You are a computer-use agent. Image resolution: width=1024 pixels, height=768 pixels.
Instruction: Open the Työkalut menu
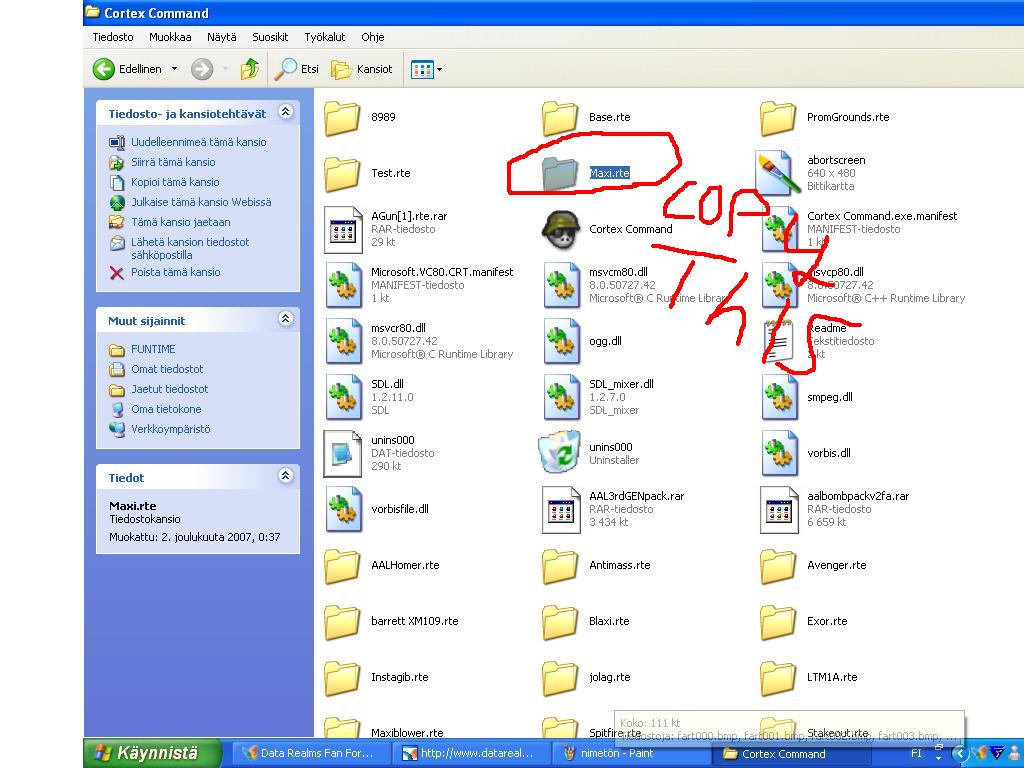point(324,37)
